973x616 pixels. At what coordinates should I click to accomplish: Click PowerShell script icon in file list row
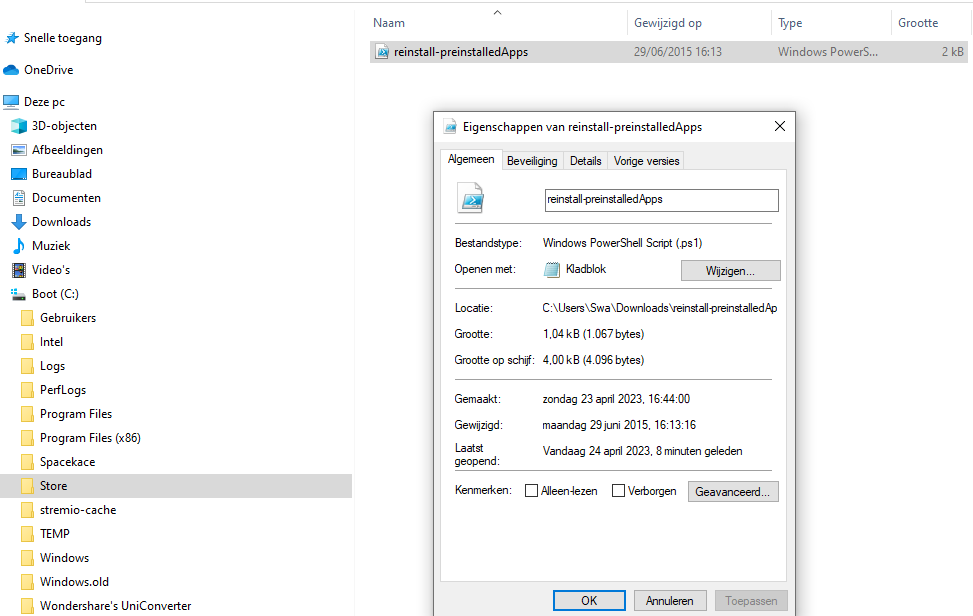tap(382, 52)
